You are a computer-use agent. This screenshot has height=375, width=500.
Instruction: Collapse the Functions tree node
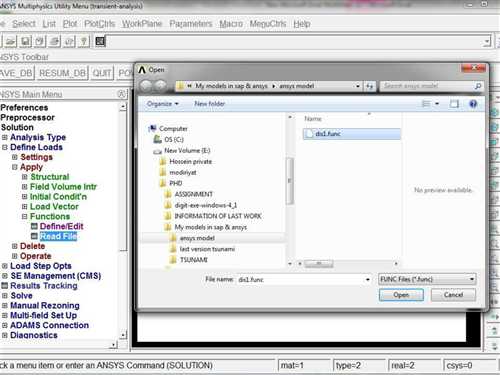coord(25,216)
